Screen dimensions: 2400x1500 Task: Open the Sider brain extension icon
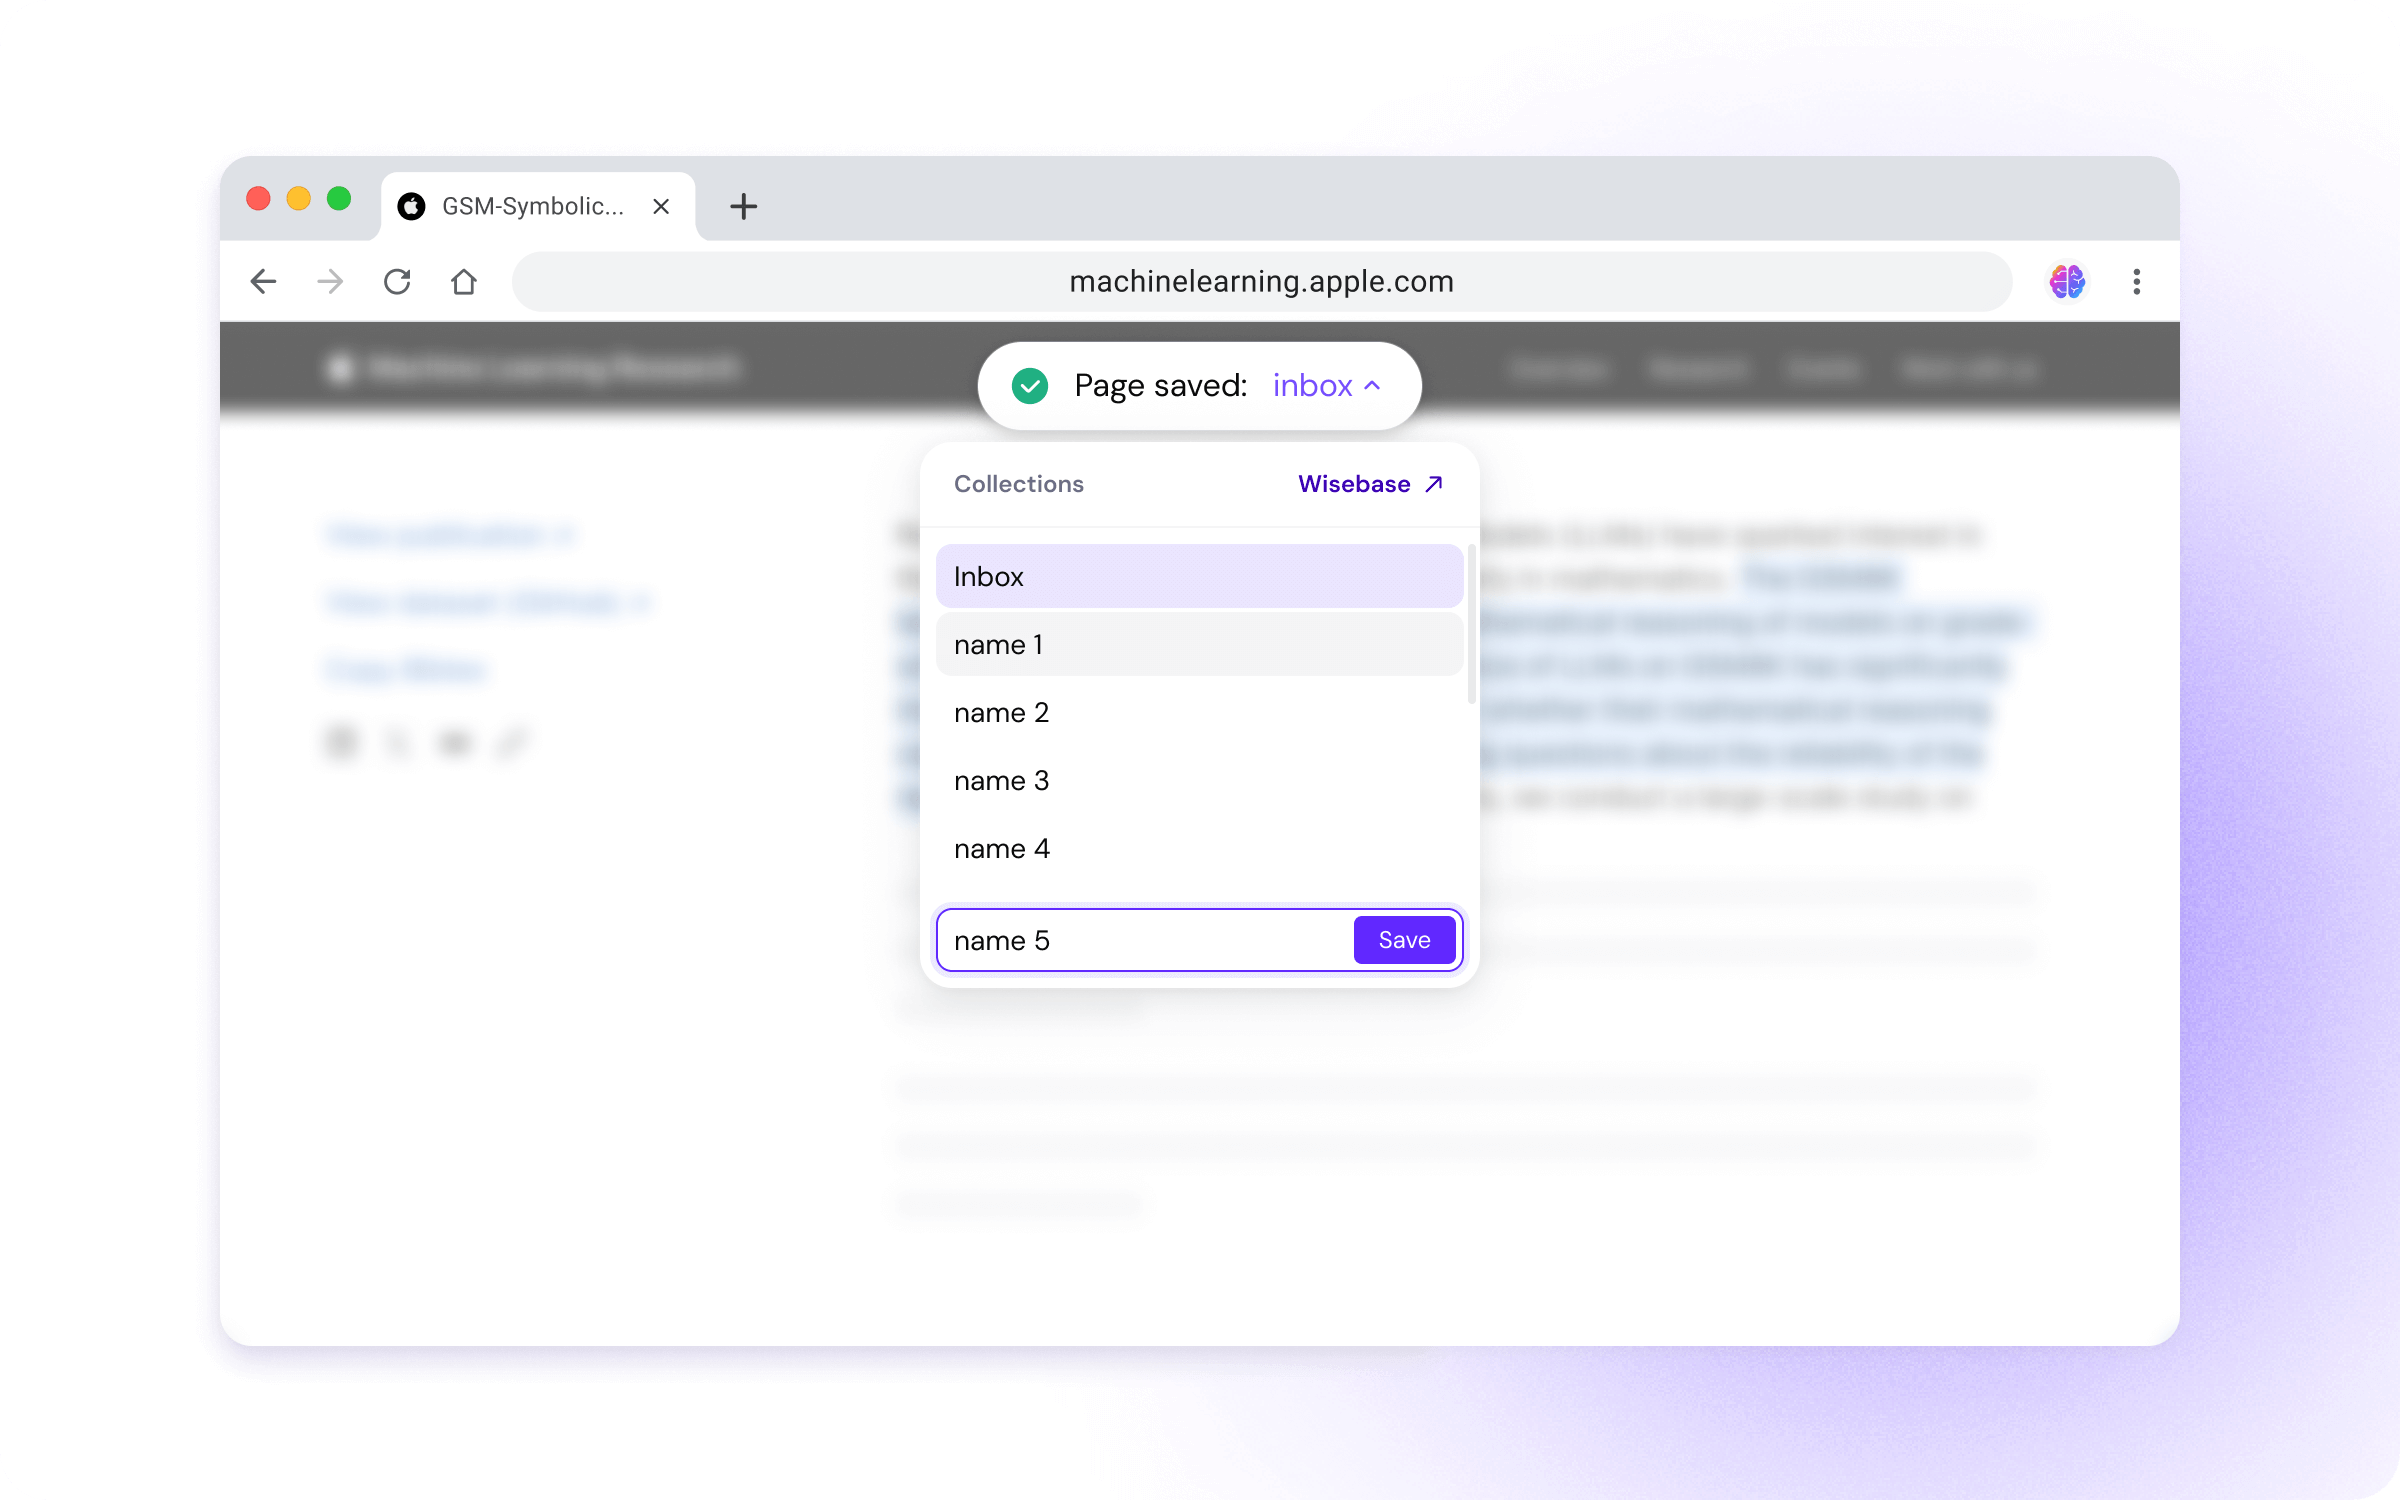(x=2067, y=282)
